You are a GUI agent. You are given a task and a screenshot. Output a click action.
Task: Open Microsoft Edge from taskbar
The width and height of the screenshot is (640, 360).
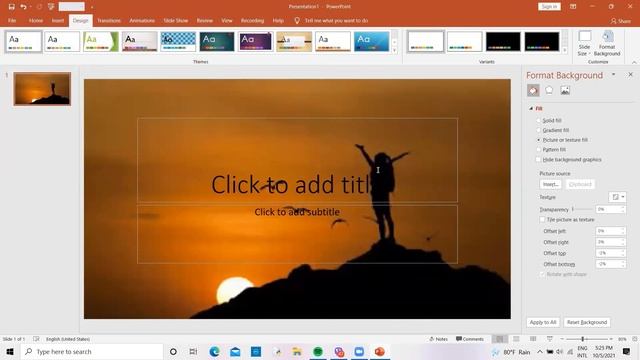(x=214, y=351)
